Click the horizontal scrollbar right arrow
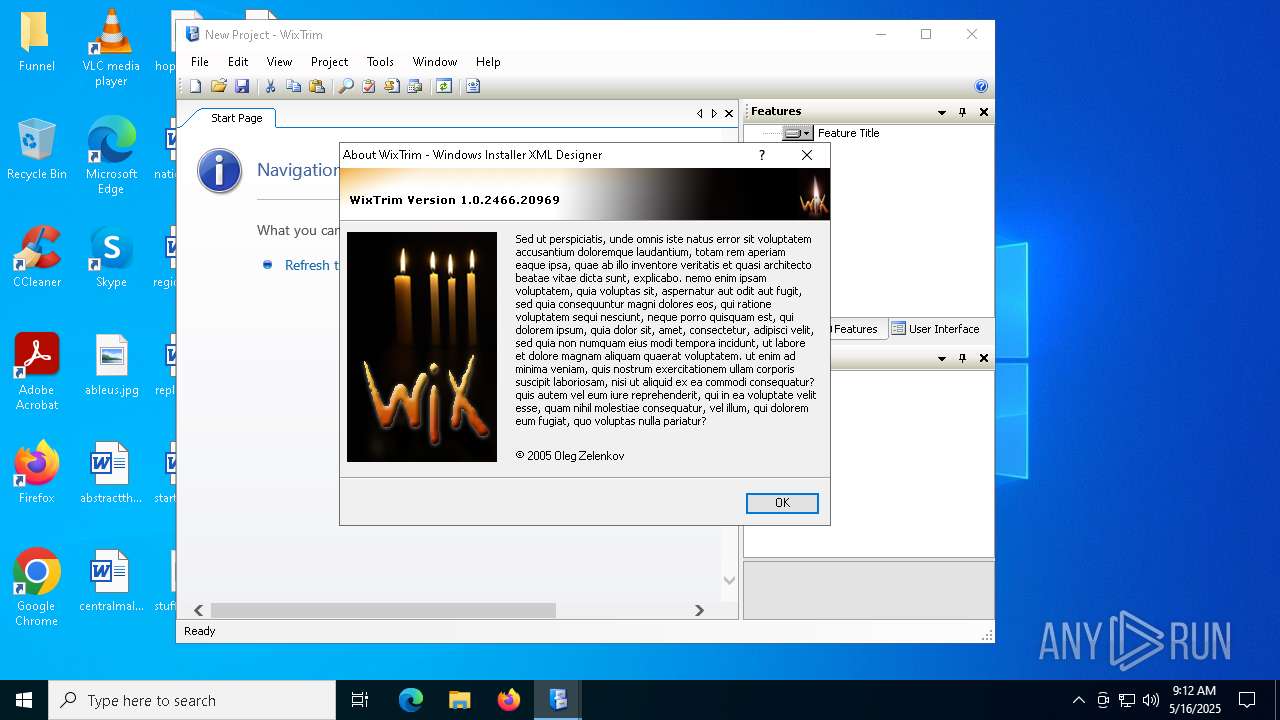The image size is (1280, 720). pos(699,610)
